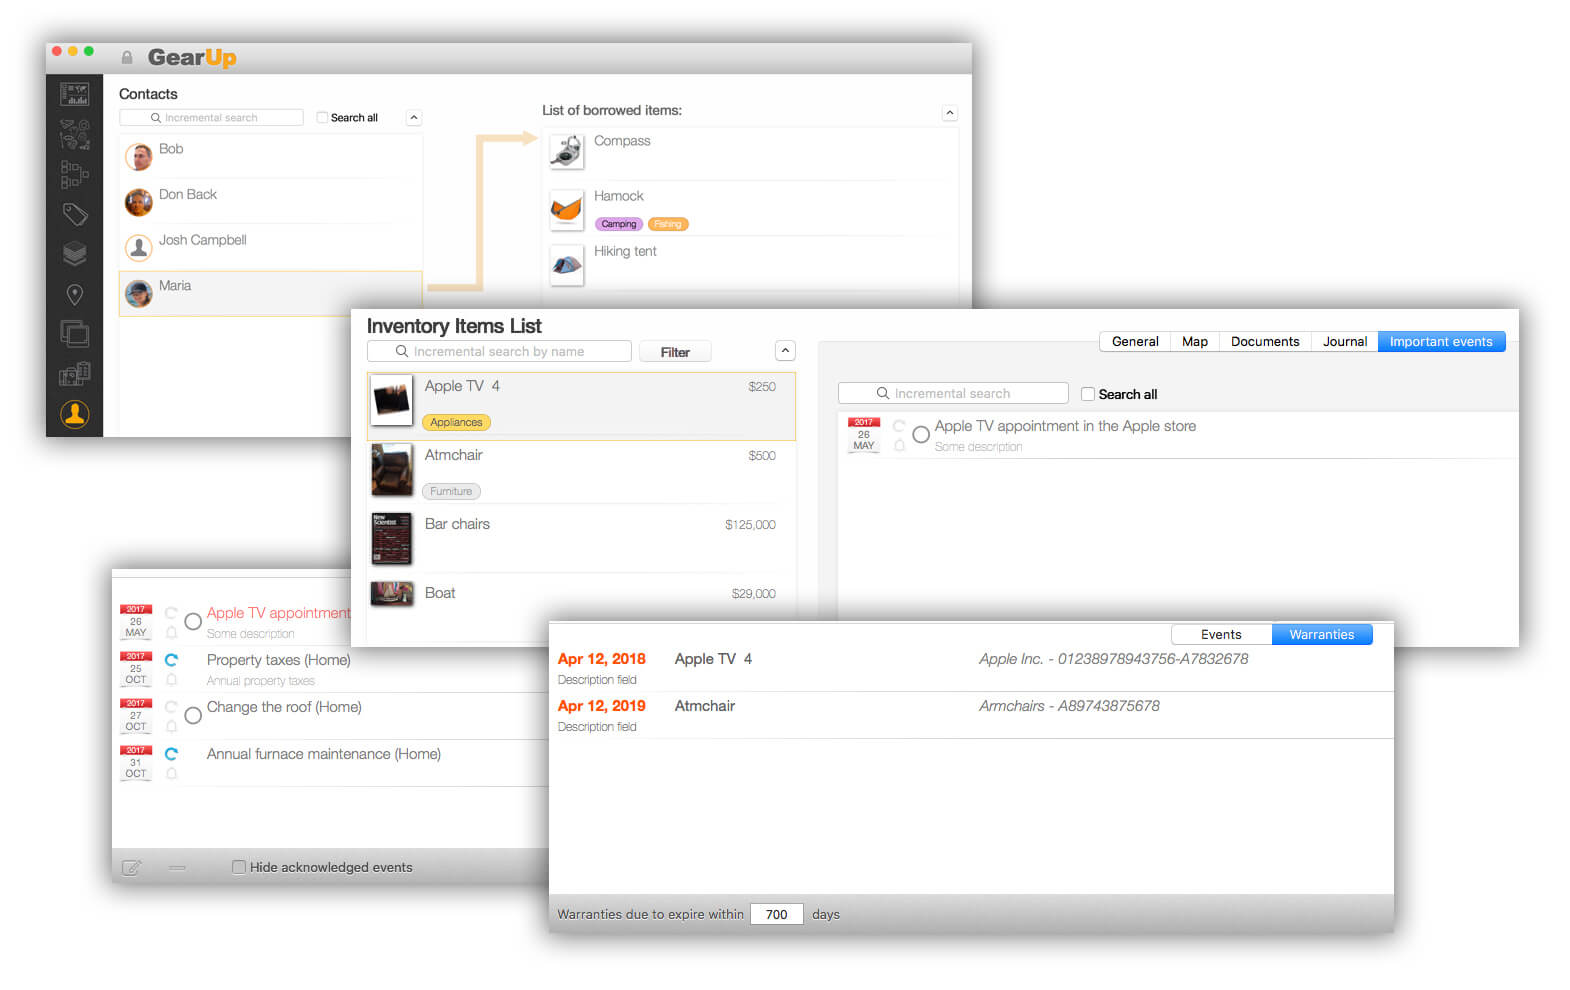Viewport: 1570px width, 990px height.
Task: Click the tags icon in sidebar
Action: 74,214
